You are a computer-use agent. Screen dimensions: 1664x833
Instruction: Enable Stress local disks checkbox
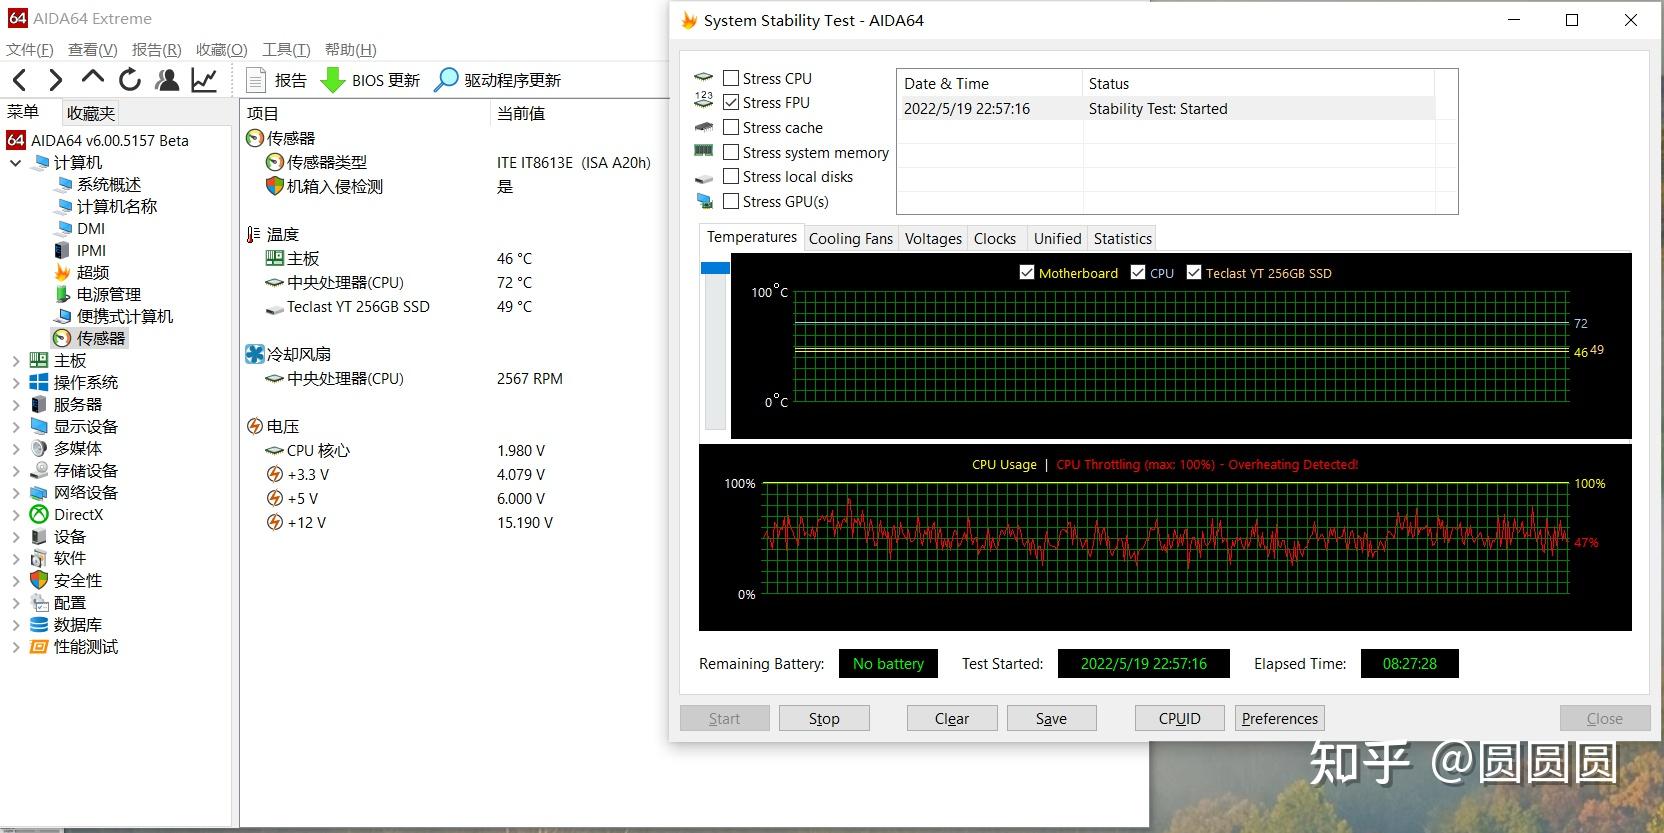731,176
